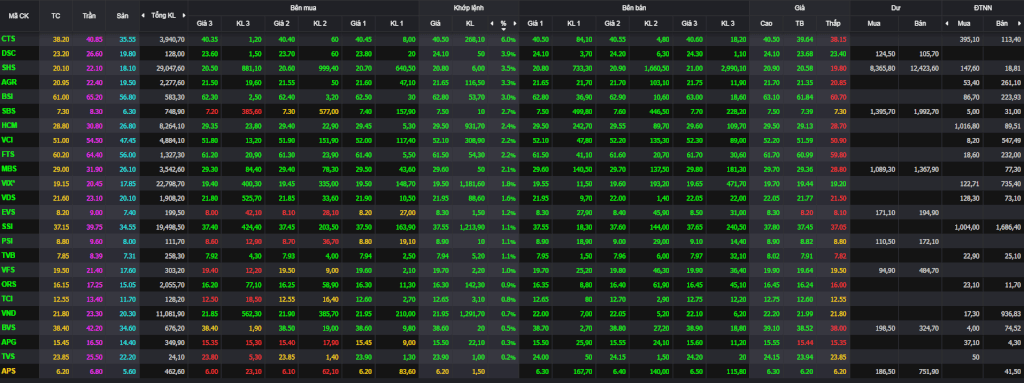Click the KL header under Khớp lệnh

pos(470,24)
